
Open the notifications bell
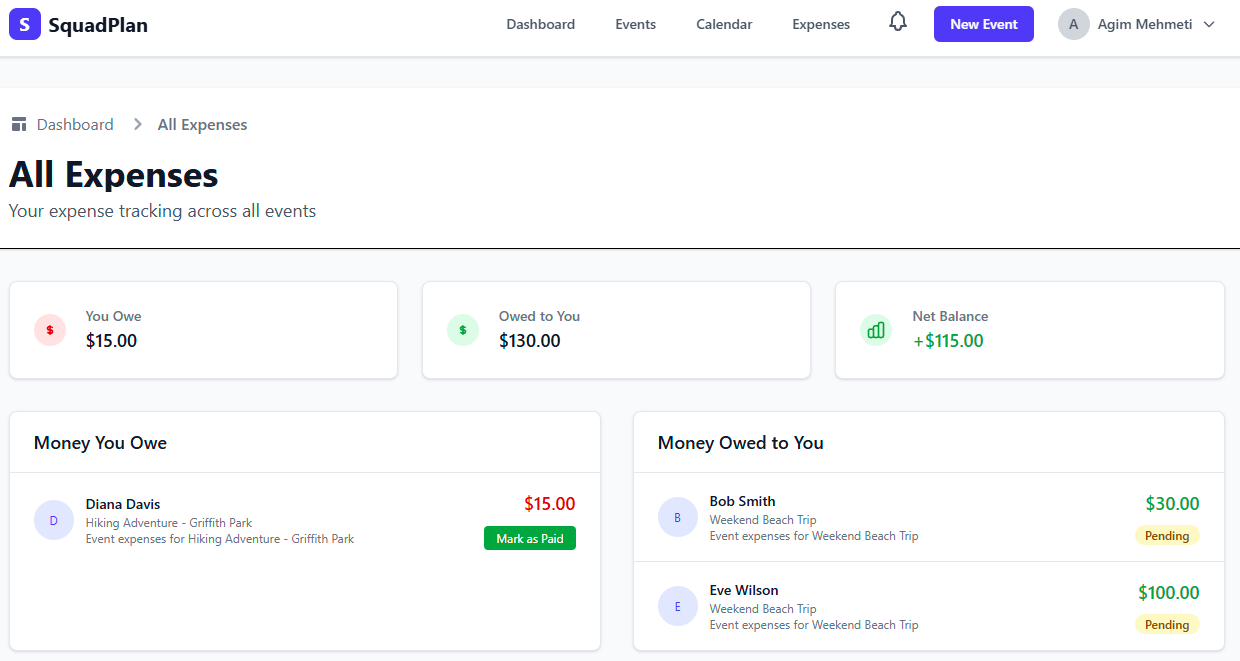[898, 22]
